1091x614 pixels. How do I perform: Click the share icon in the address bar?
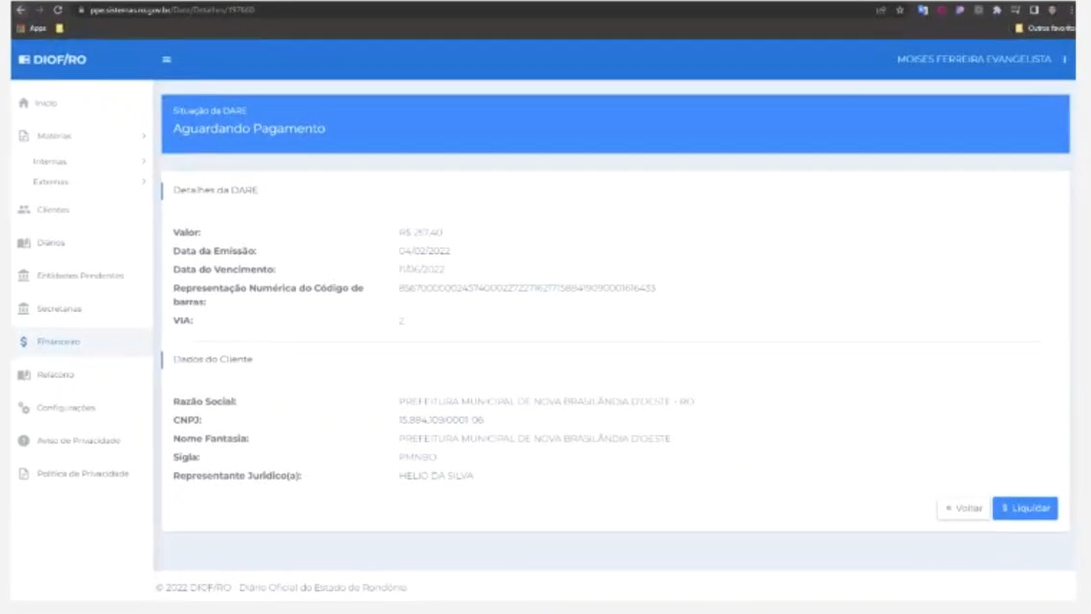pos(881,10)
